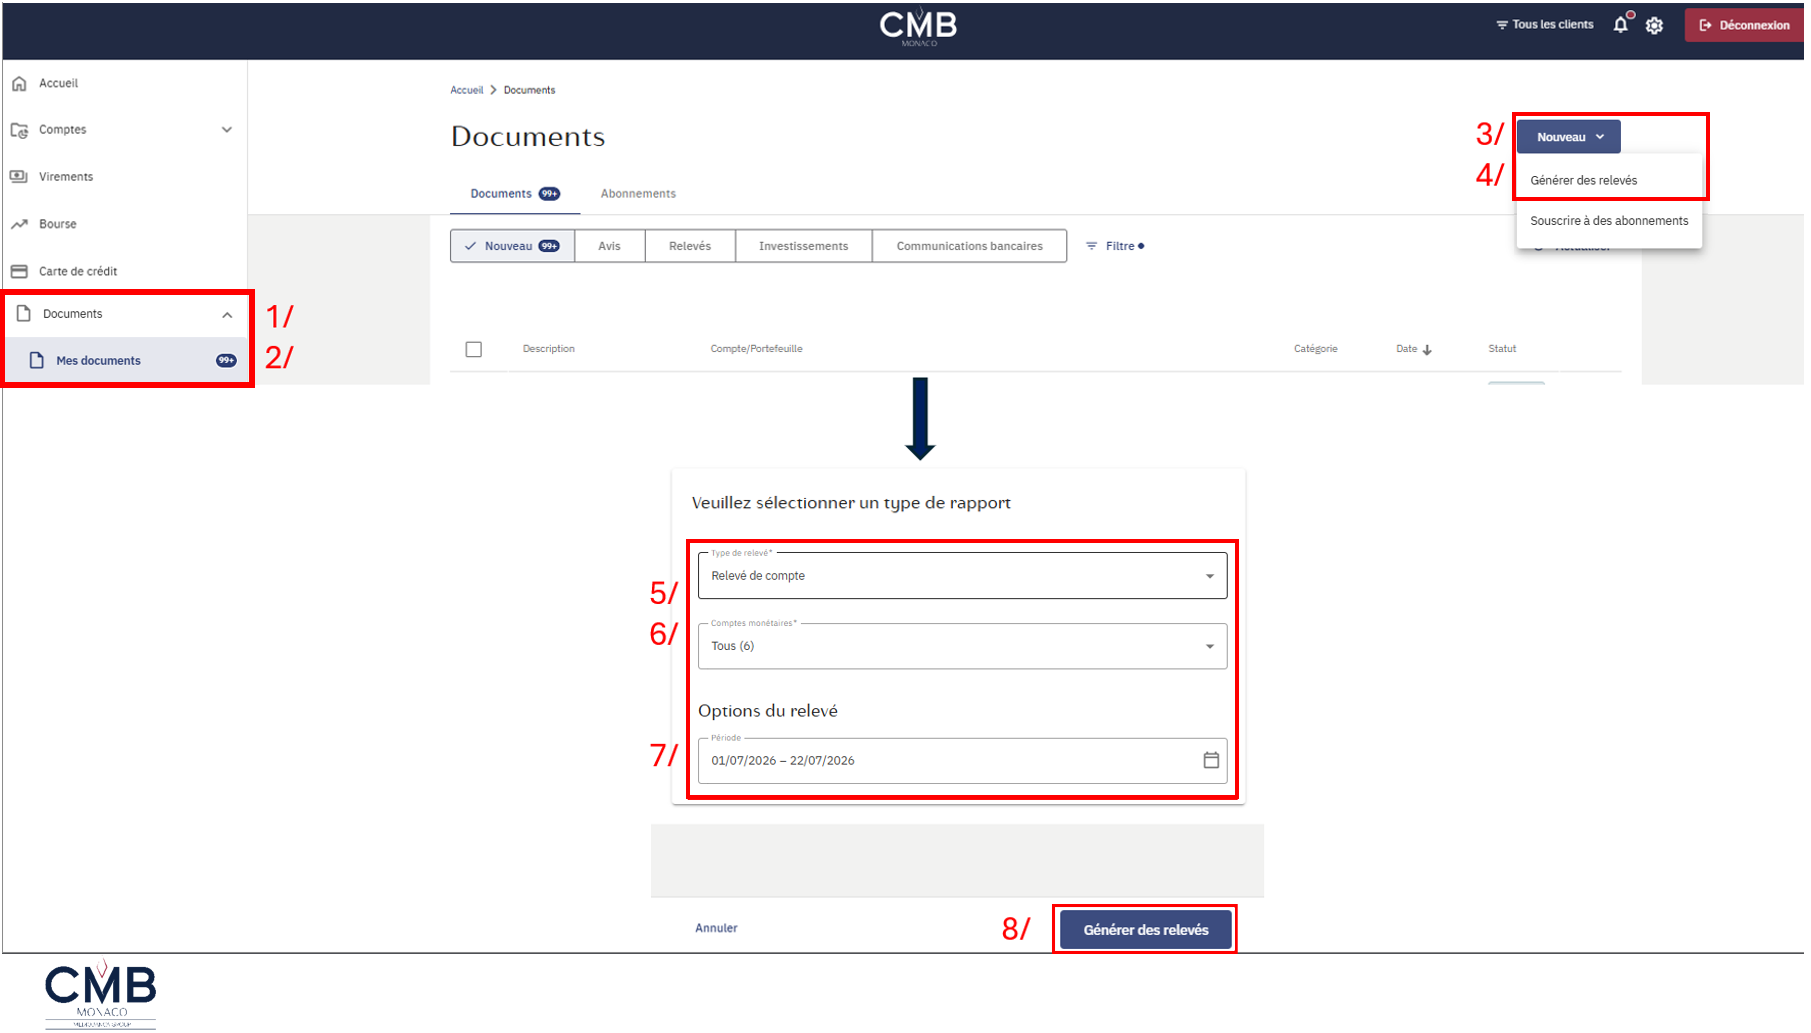The height and width of the screenshot is (1033, 1811).
Task: Click the Accueil home icon in sidebar
Action: click(x=19, y=84)
